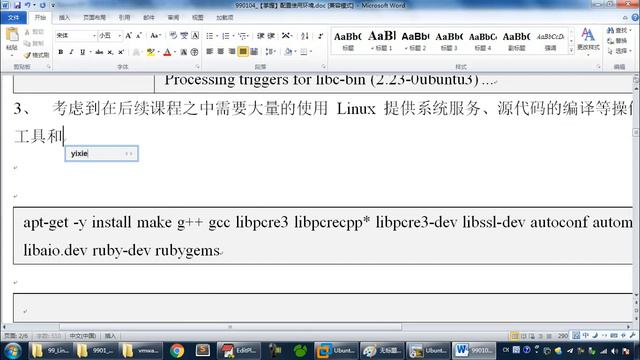Toggle Bold formatting

tap(60, 52)
